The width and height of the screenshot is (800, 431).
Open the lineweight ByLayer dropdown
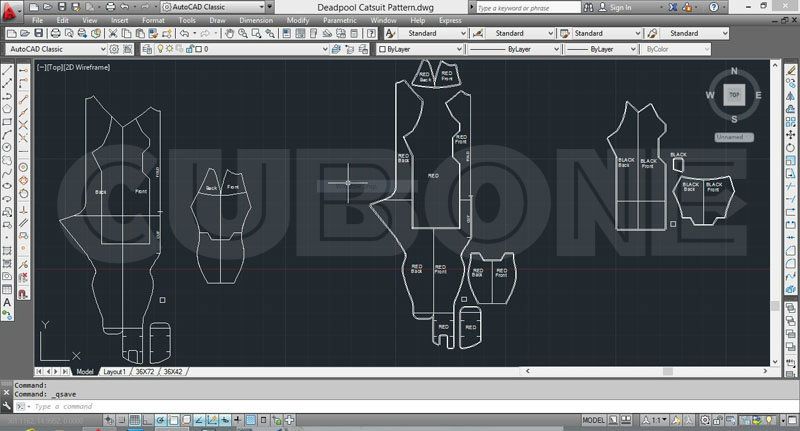pos(601,49)
